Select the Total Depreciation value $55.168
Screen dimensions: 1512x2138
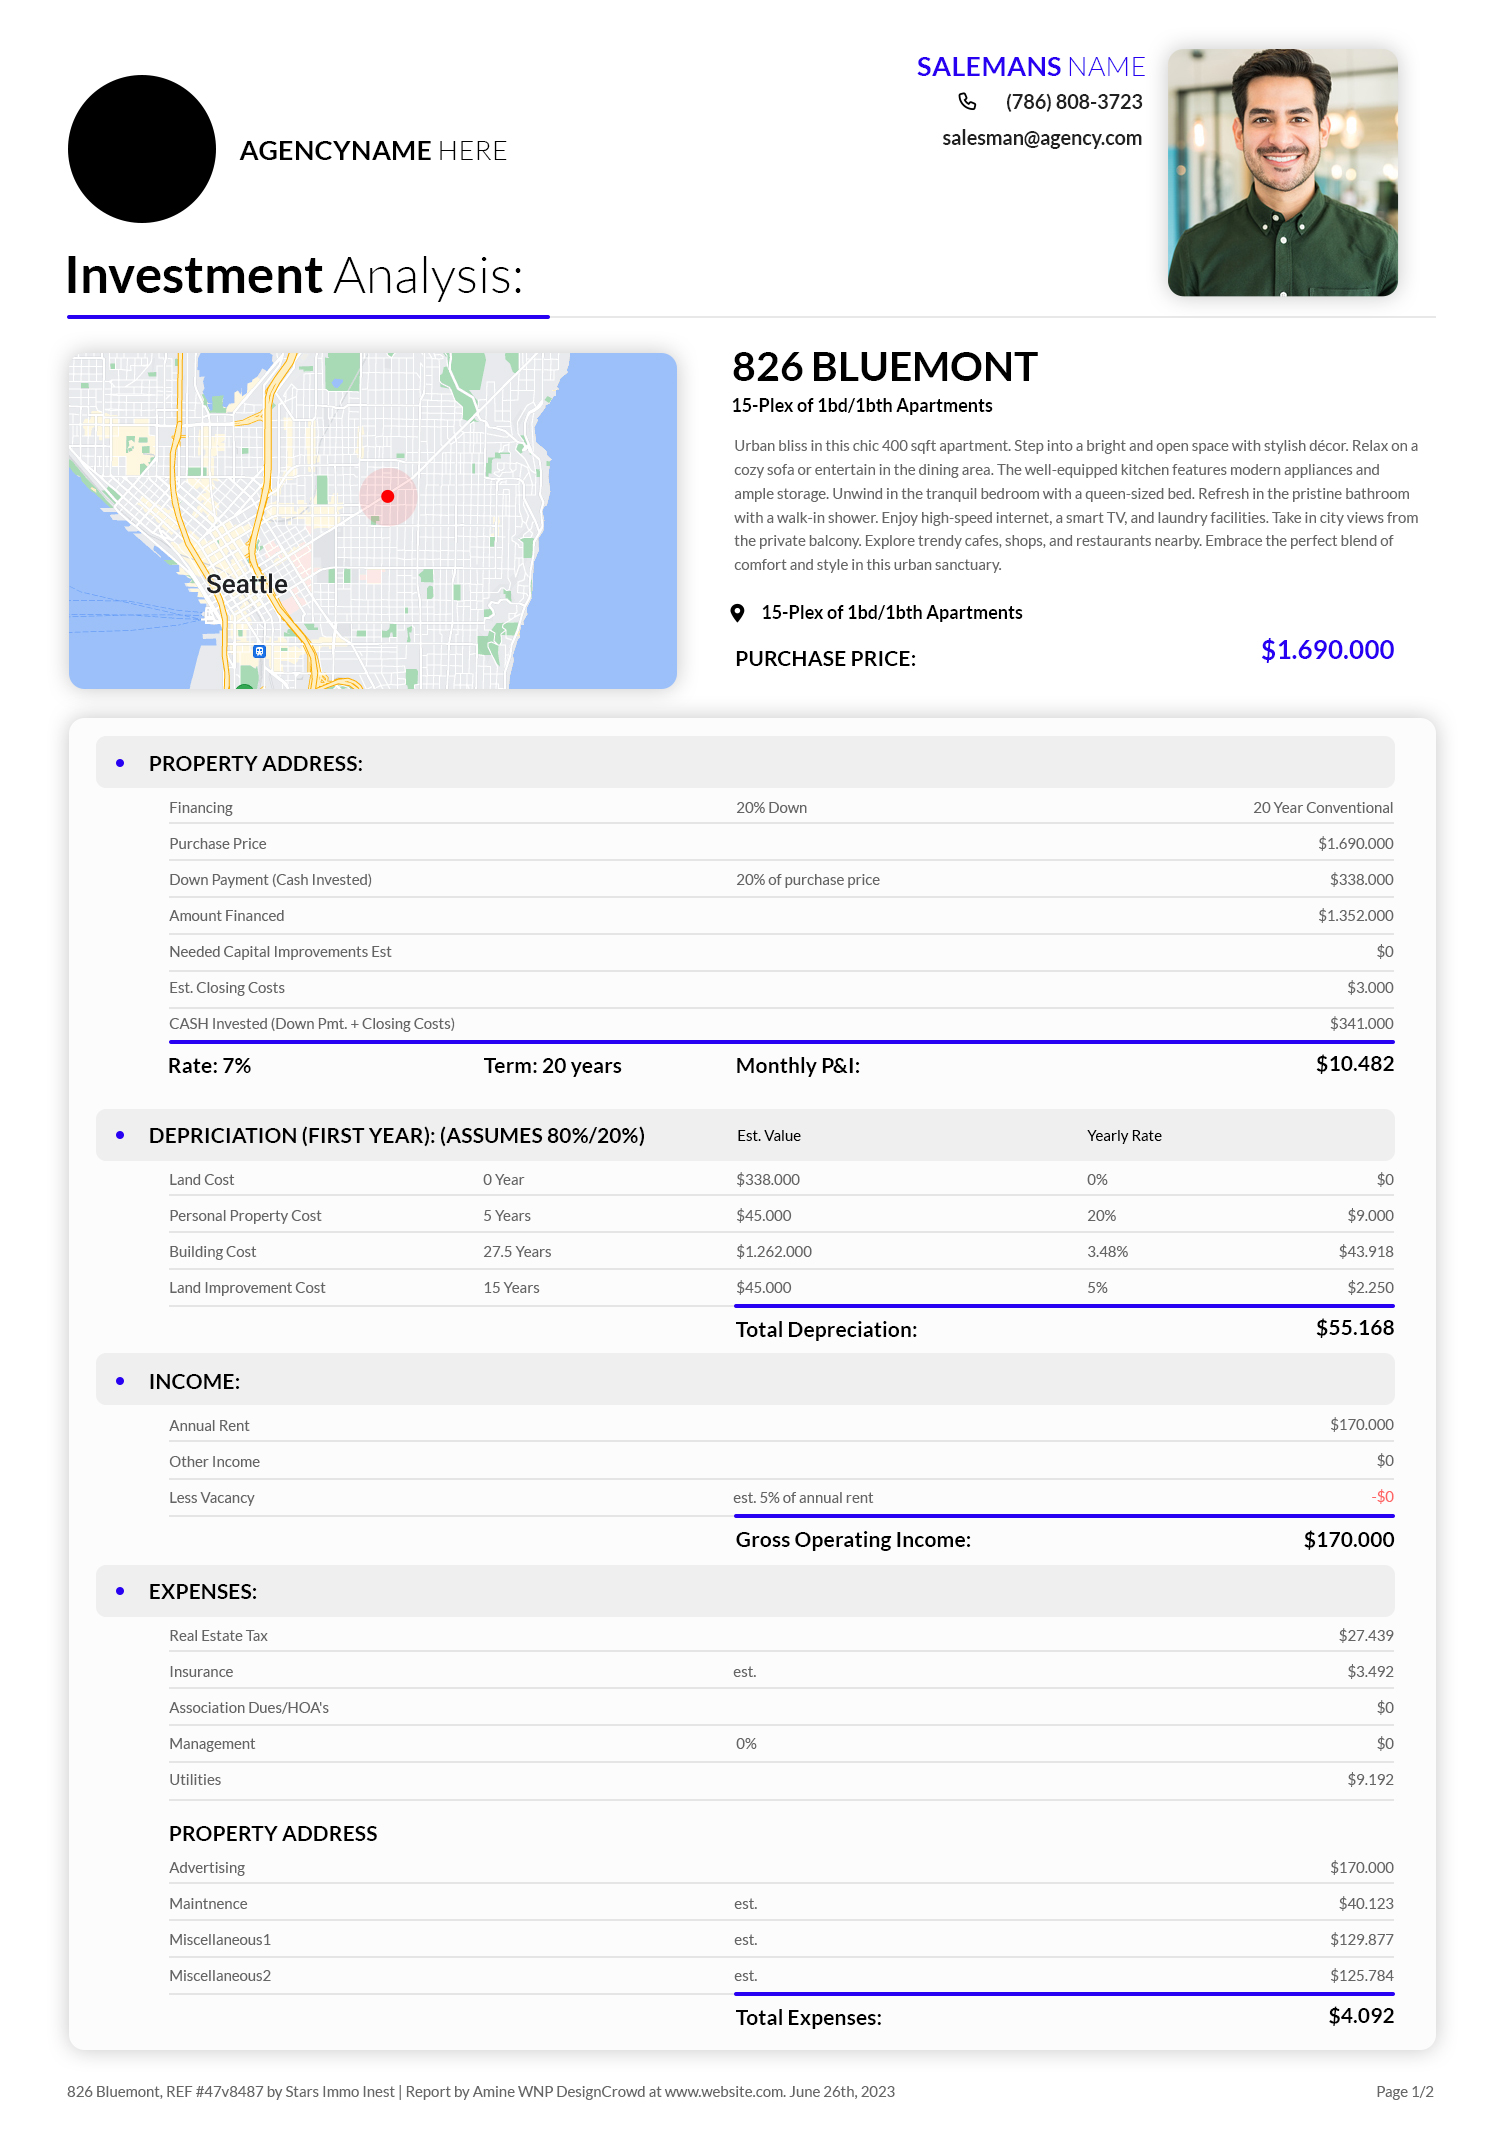(x=1354, y=1328)
